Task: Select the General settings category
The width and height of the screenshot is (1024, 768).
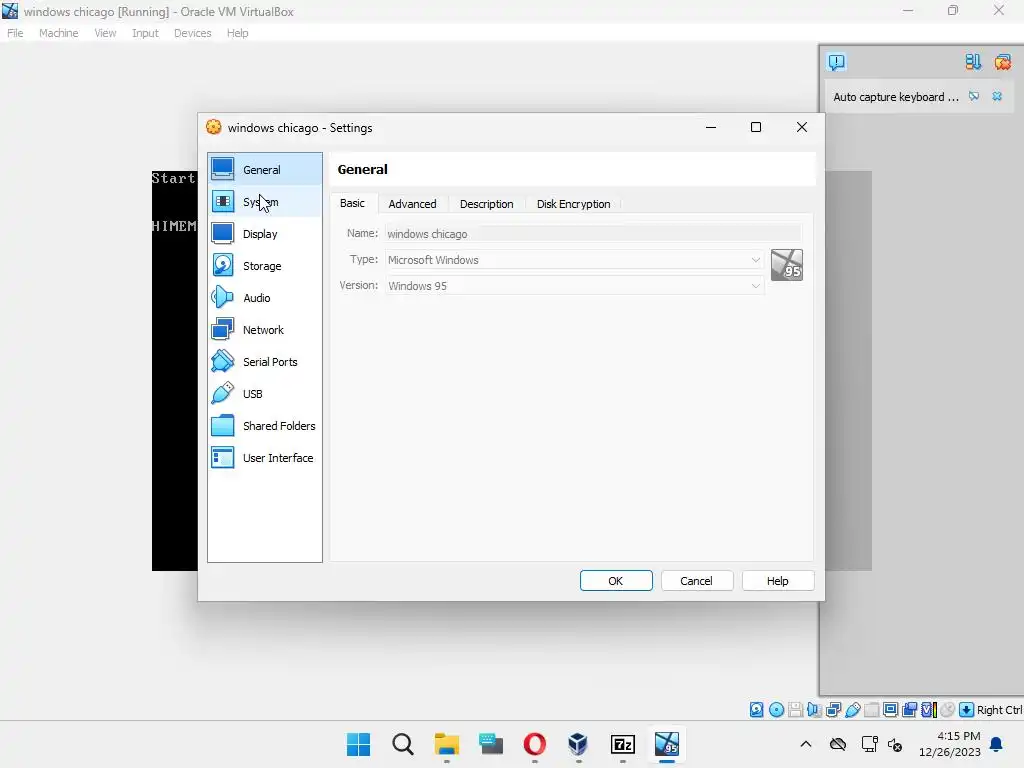Action: point(264,170)
